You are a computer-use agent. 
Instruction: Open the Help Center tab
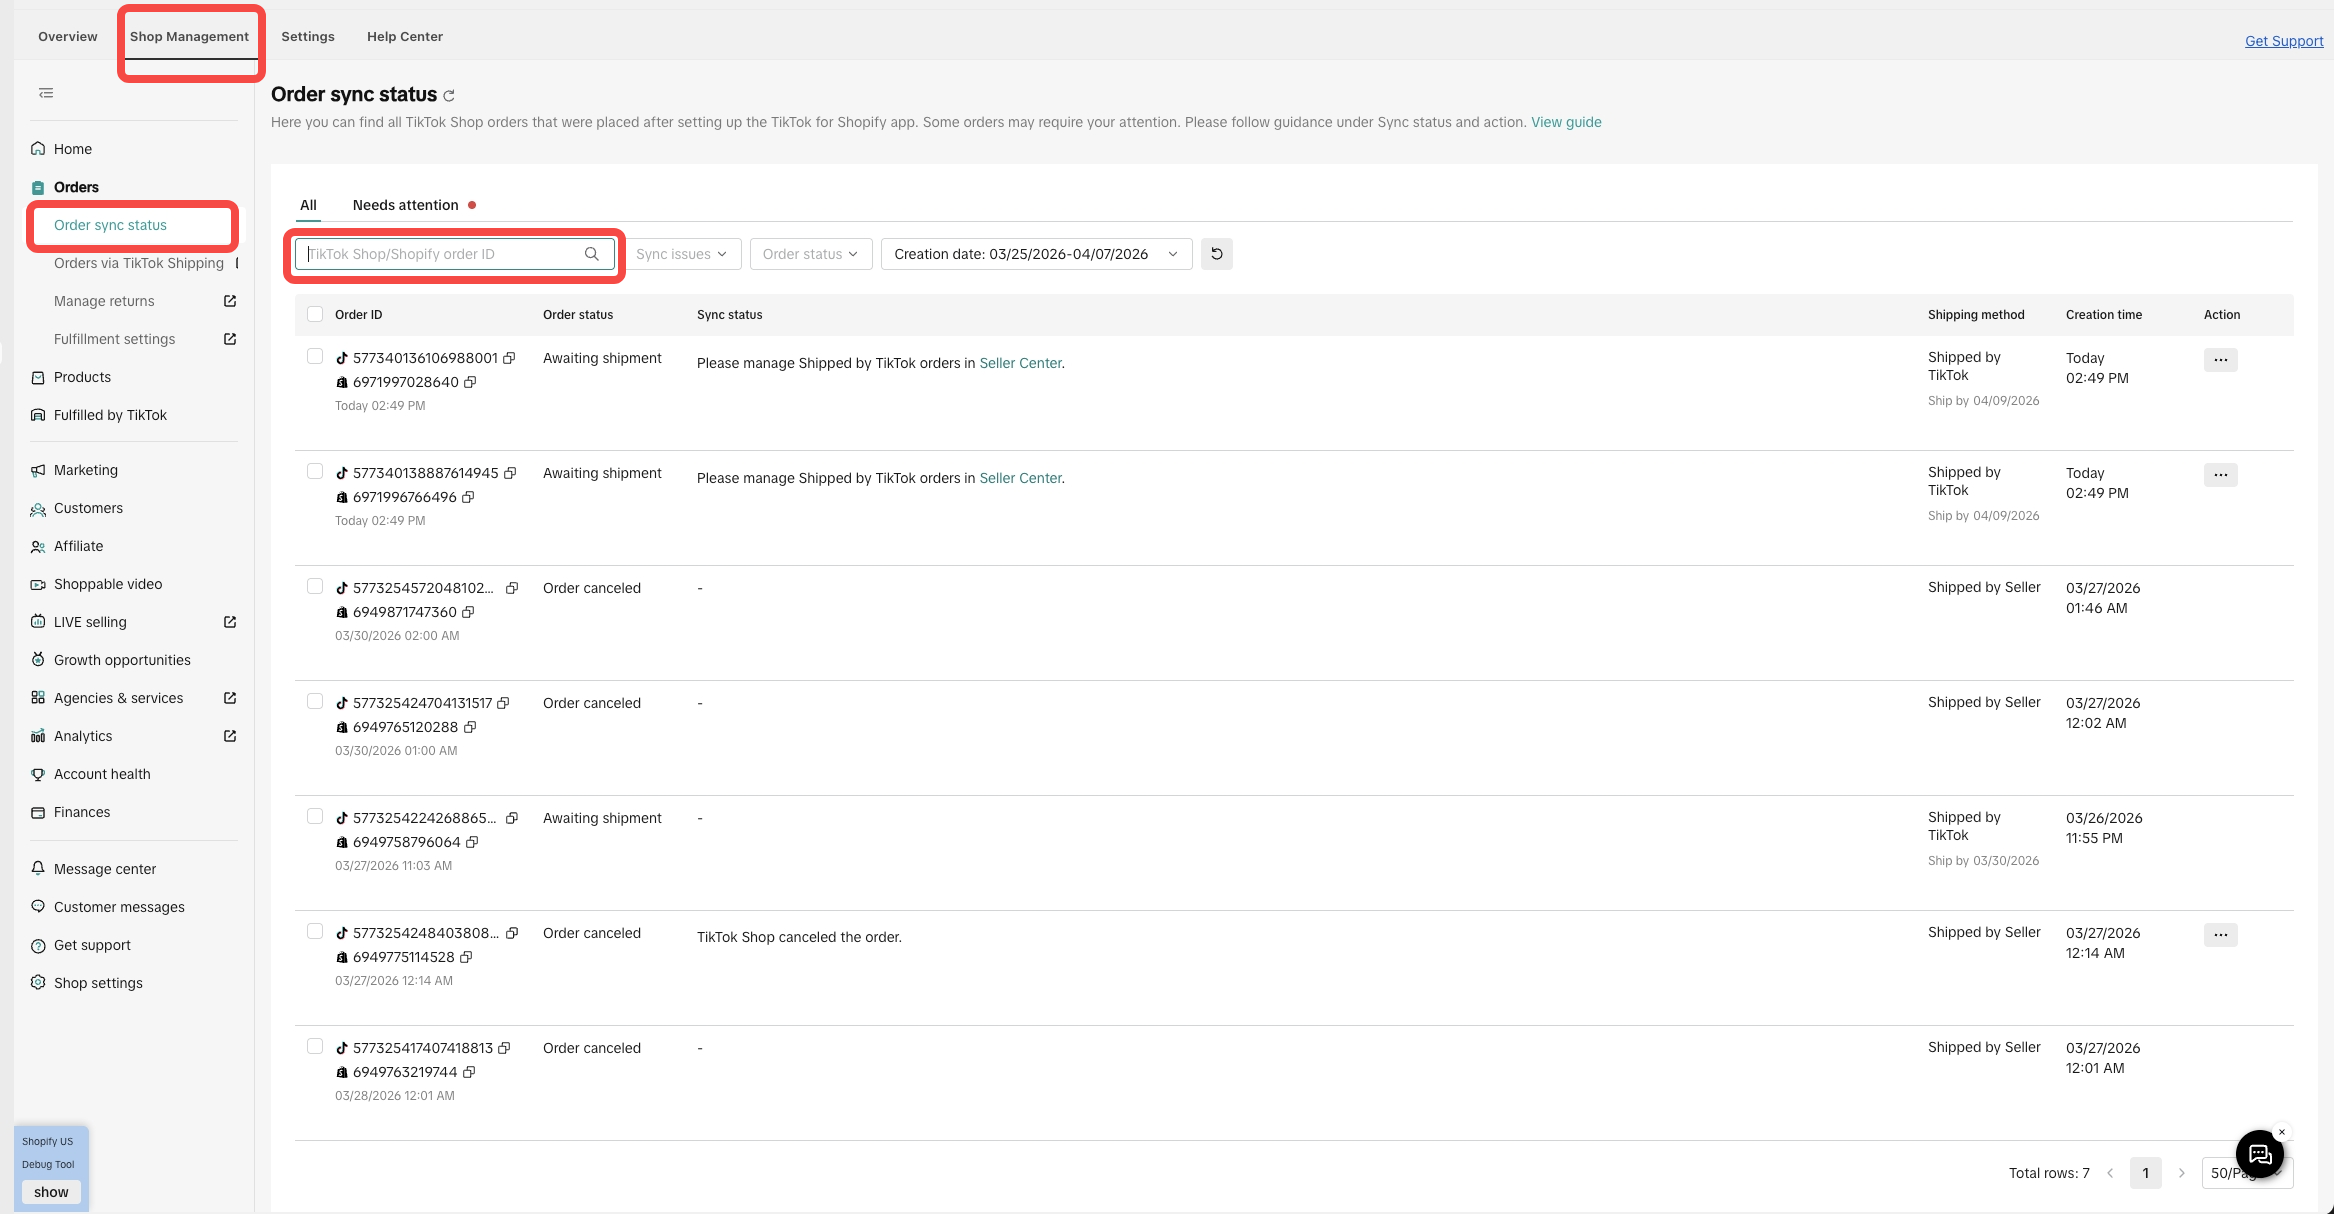[x=405, y=37]
